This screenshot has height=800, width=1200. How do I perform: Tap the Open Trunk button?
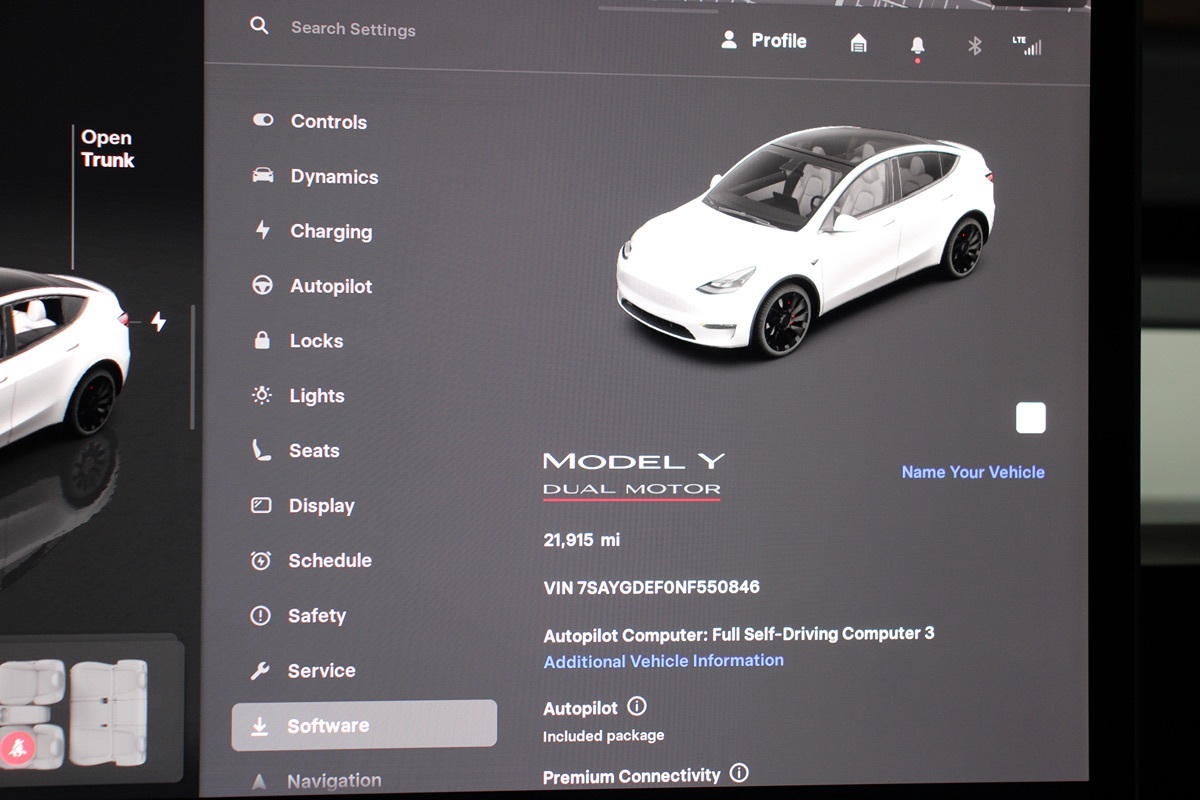coord(107,149)
